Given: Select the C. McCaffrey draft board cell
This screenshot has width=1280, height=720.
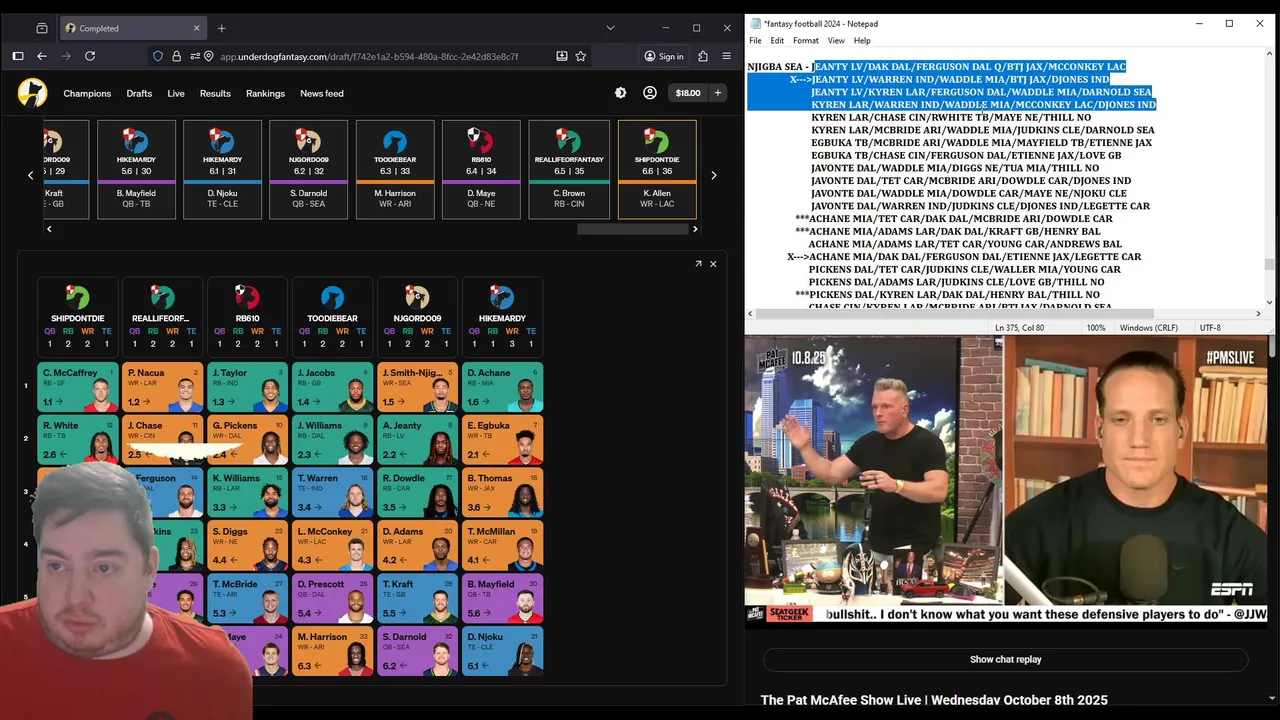Looking at the screenshot, I should pos(77,387).
